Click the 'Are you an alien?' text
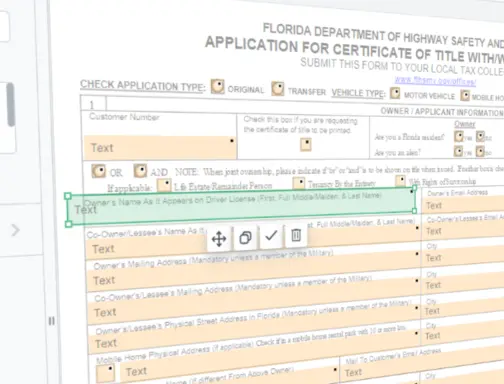 pos(397,152)
